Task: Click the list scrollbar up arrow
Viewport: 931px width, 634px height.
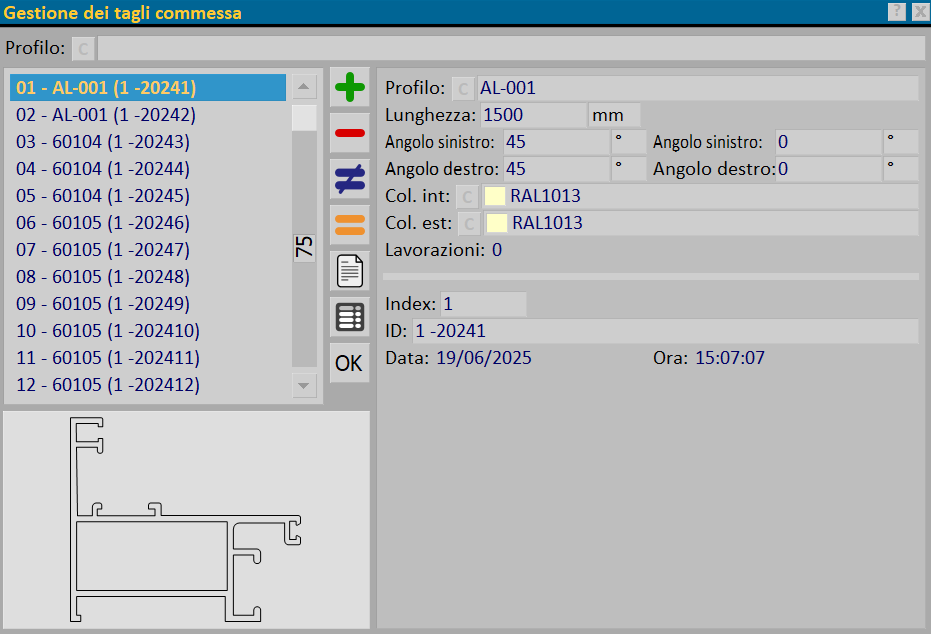Action: [304, 87]
